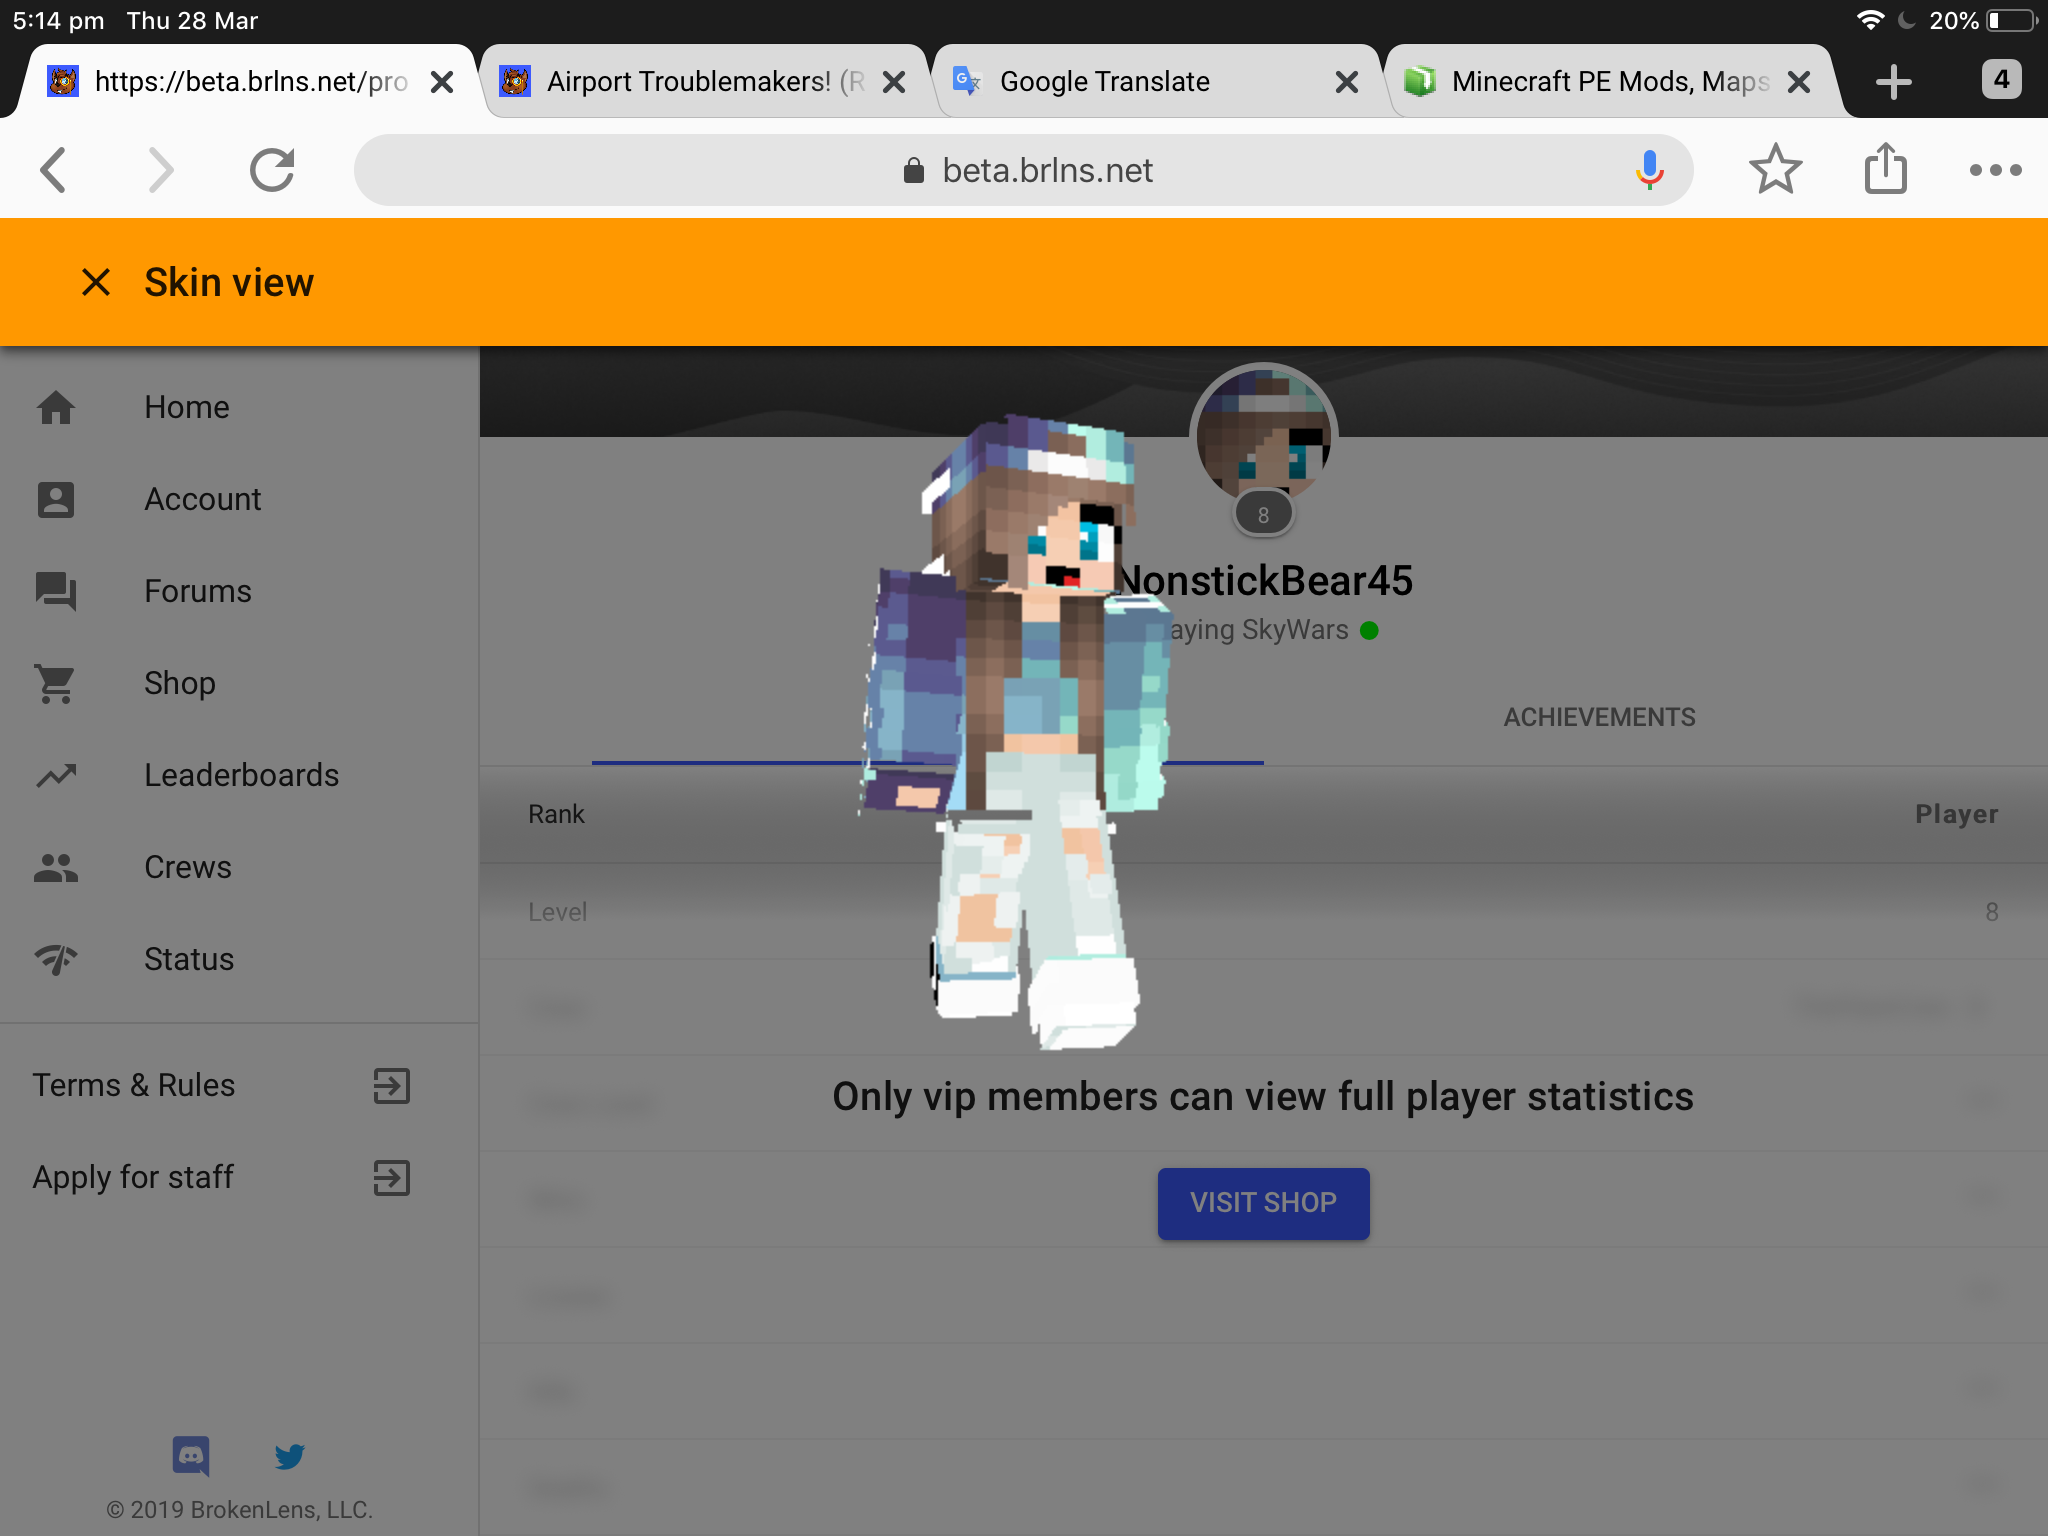The height and width of the screenshot is (1536, 2048).
Task: Open Leaderboards
Action: (241, 775)
